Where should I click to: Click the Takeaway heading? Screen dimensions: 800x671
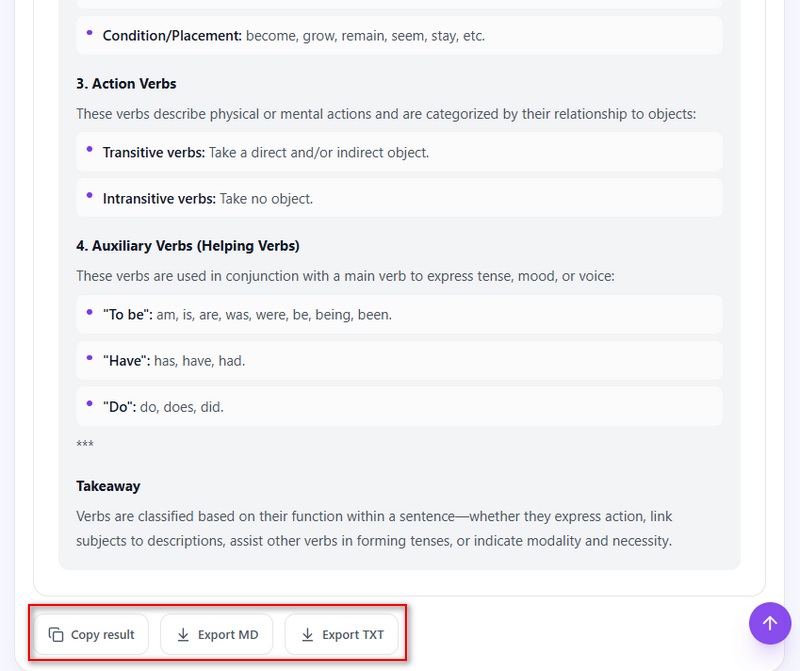click(x=108, y=486)
